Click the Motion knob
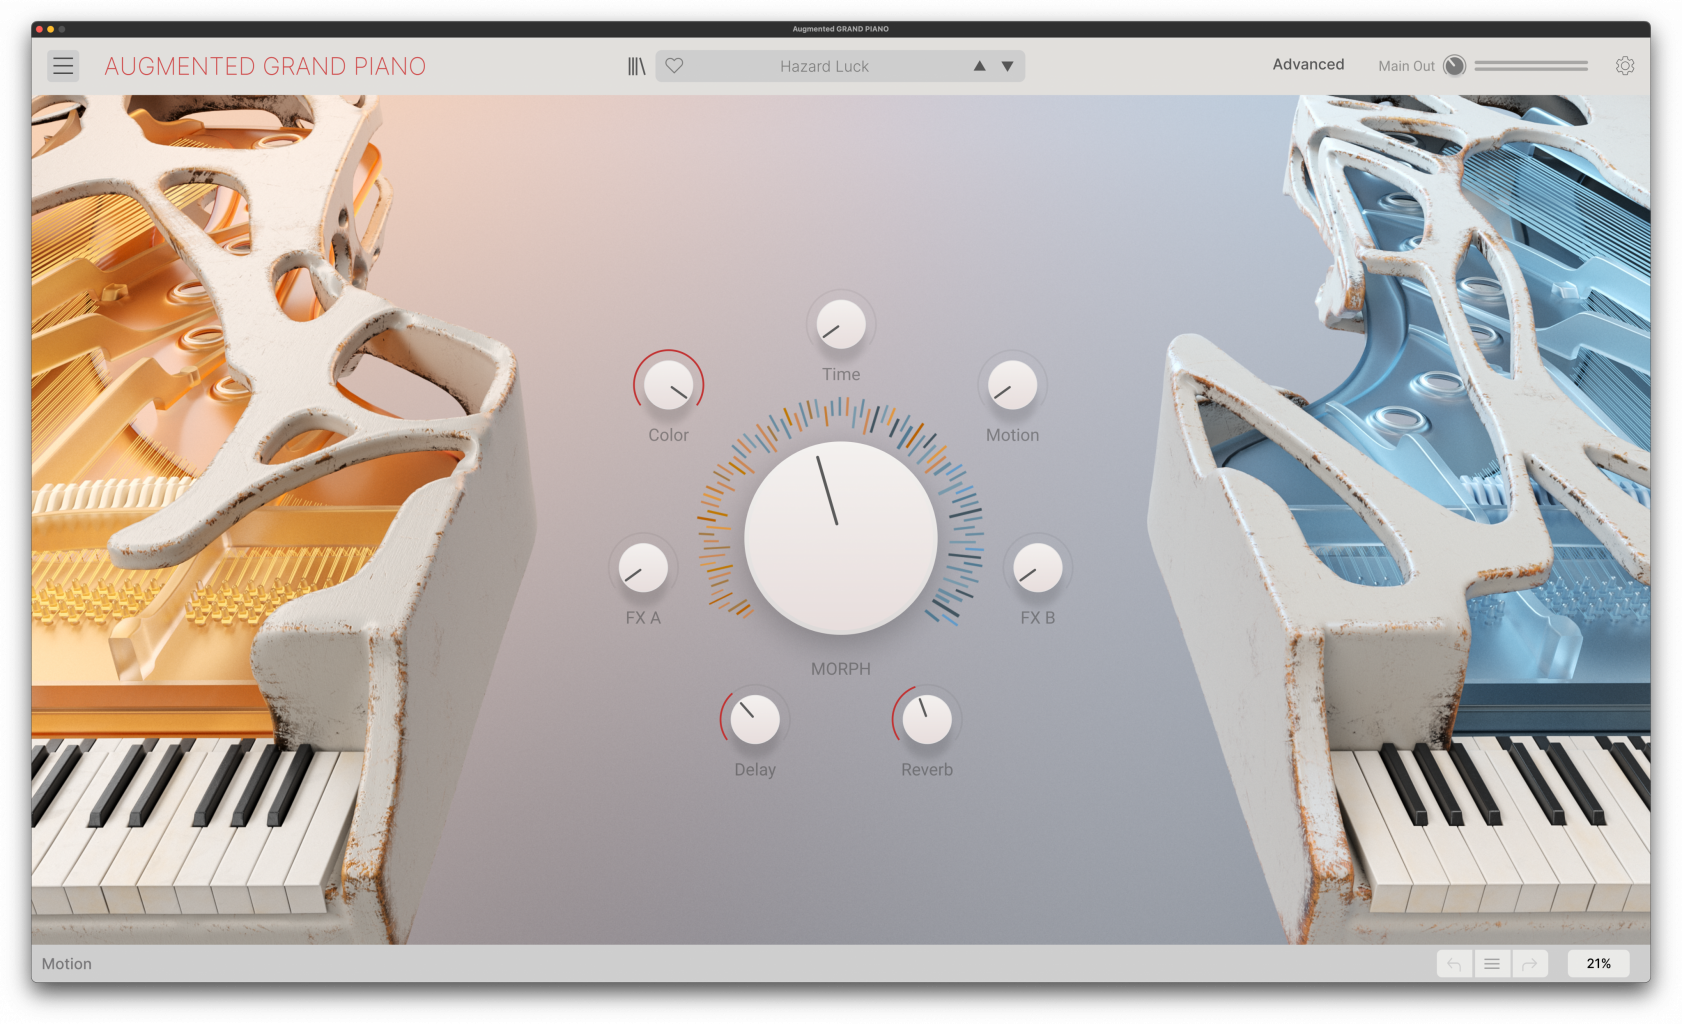 [1012, 386]
